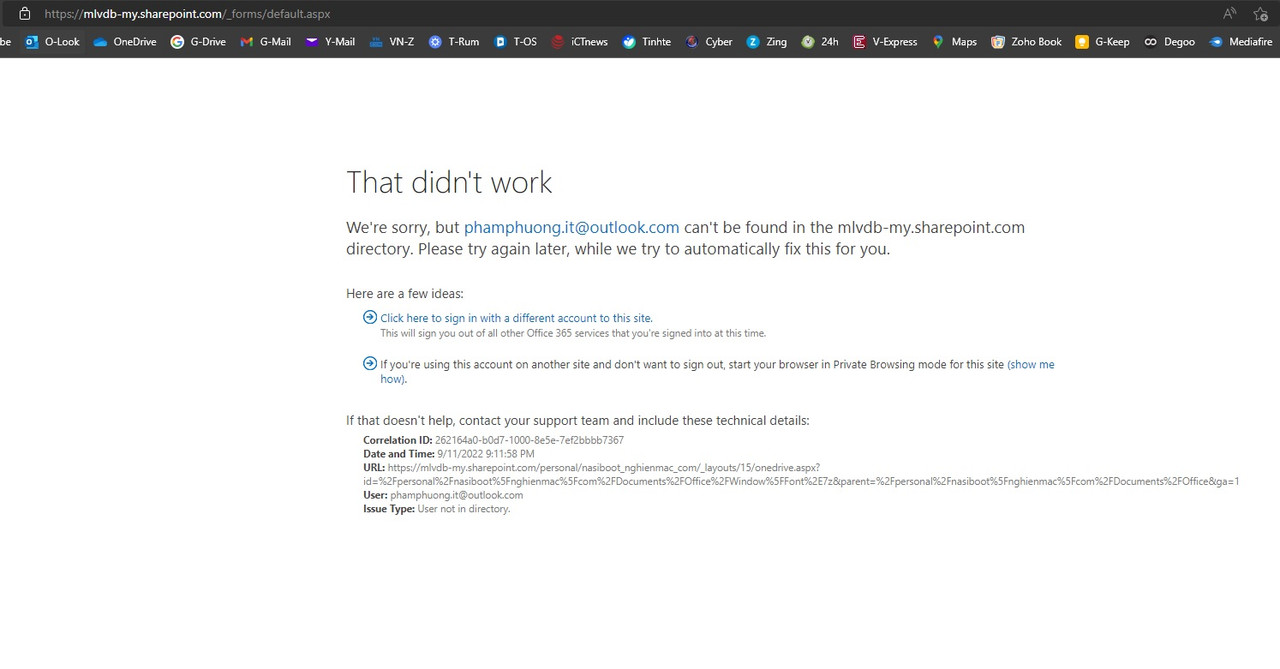Open the Read Aloud icon in address bar
The image size is (1280, 669).
point(1230,14)
